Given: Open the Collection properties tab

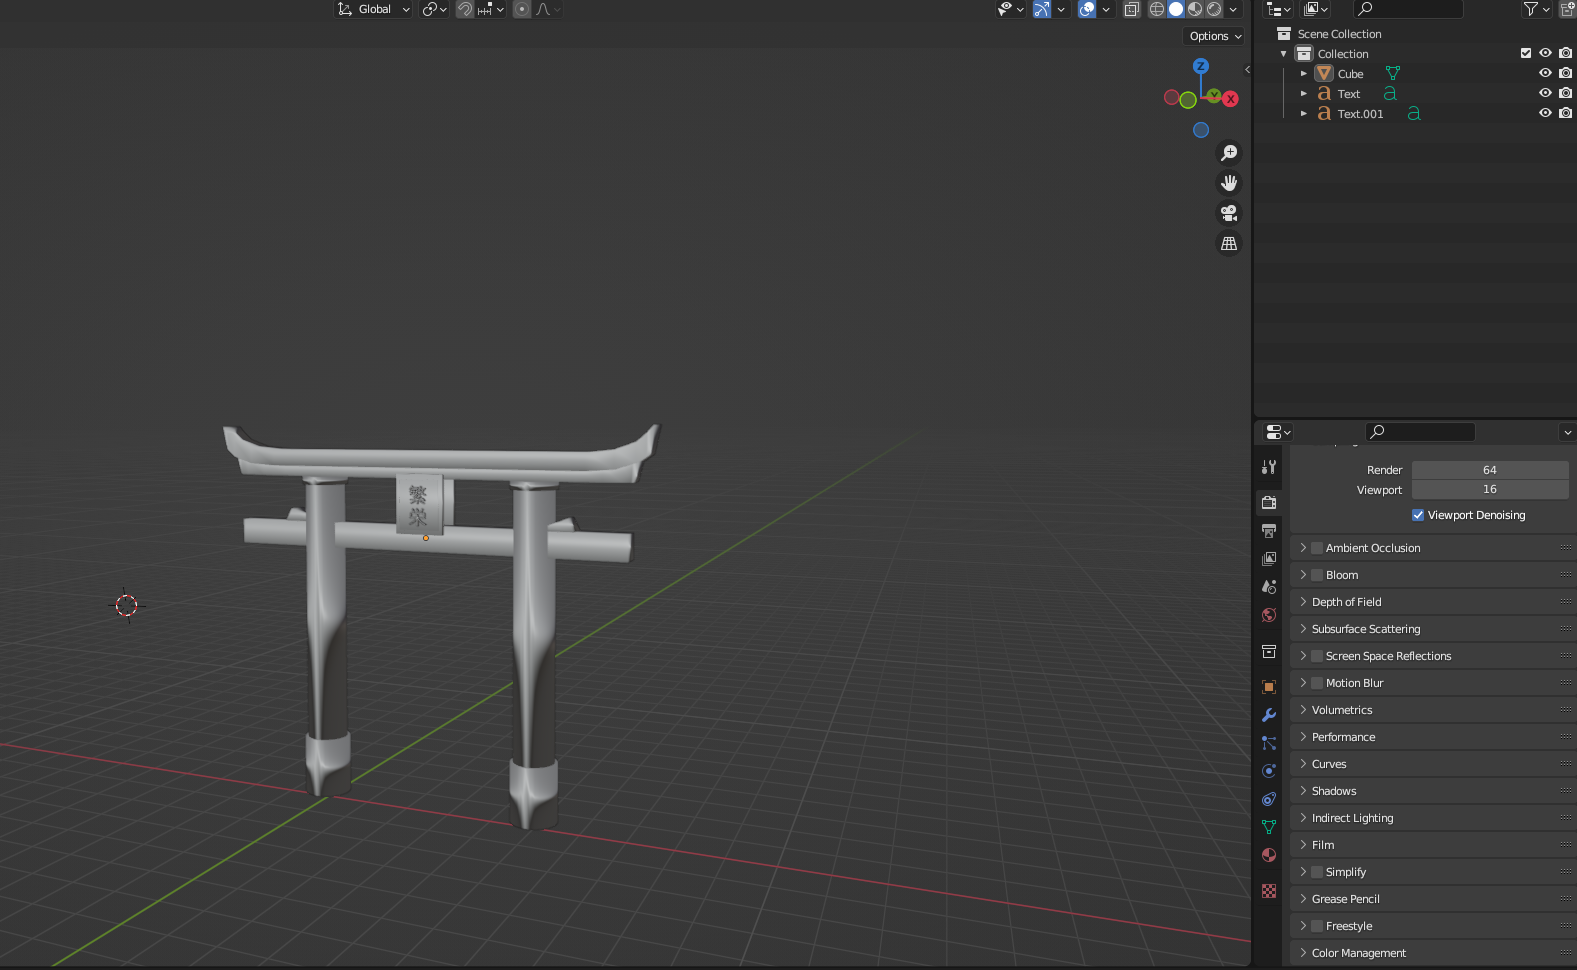Looking at the screenshot, I should tap(1269, 651).
